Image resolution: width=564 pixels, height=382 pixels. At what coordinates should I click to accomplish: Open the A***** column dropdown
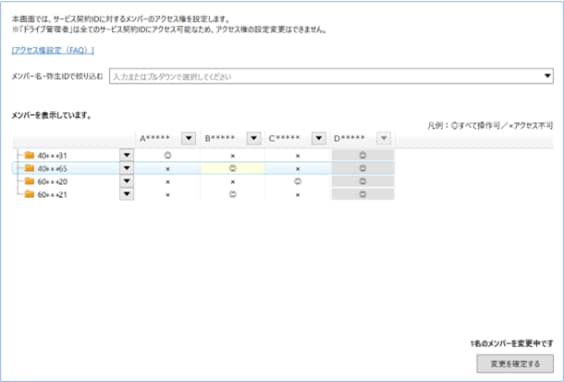(188, 138)
